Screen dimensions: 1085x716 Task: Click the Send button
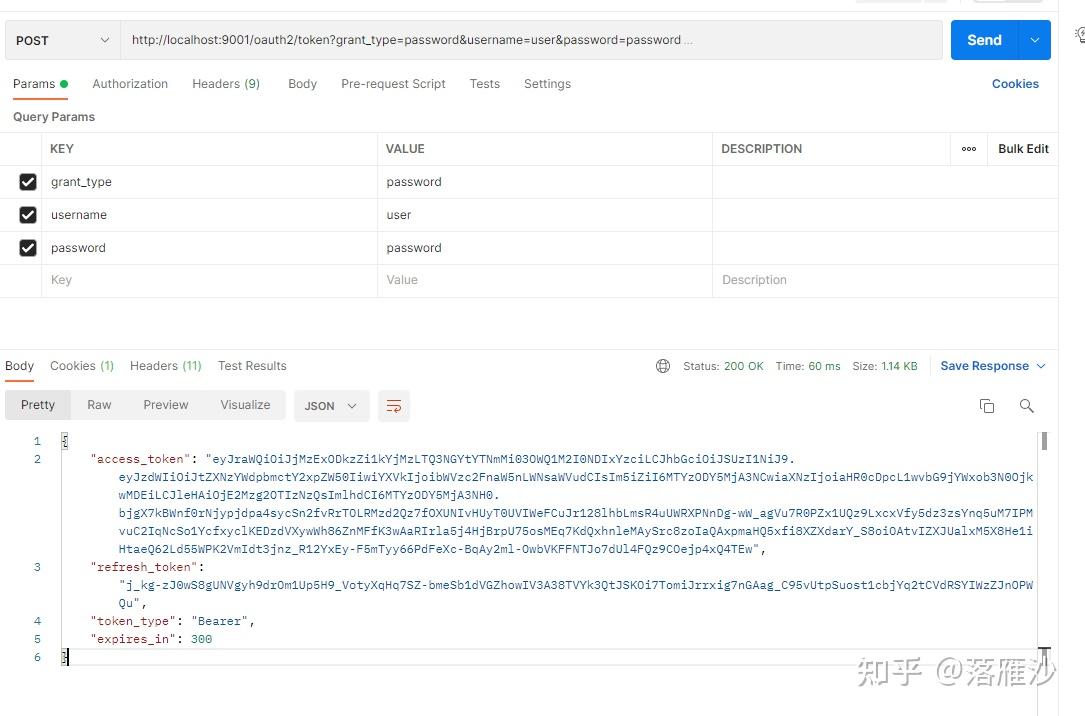pos(983,40)
